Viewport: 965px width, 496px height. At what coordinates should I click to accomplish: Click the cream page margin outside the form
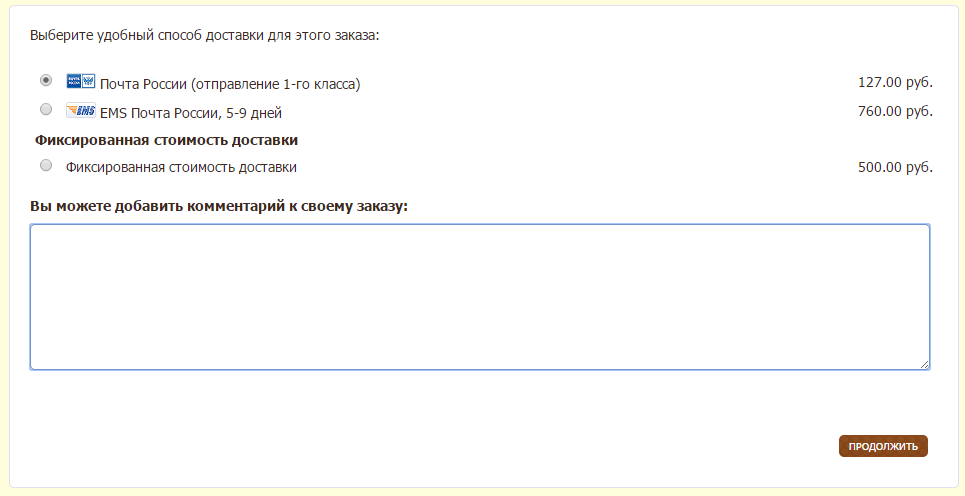960,250
